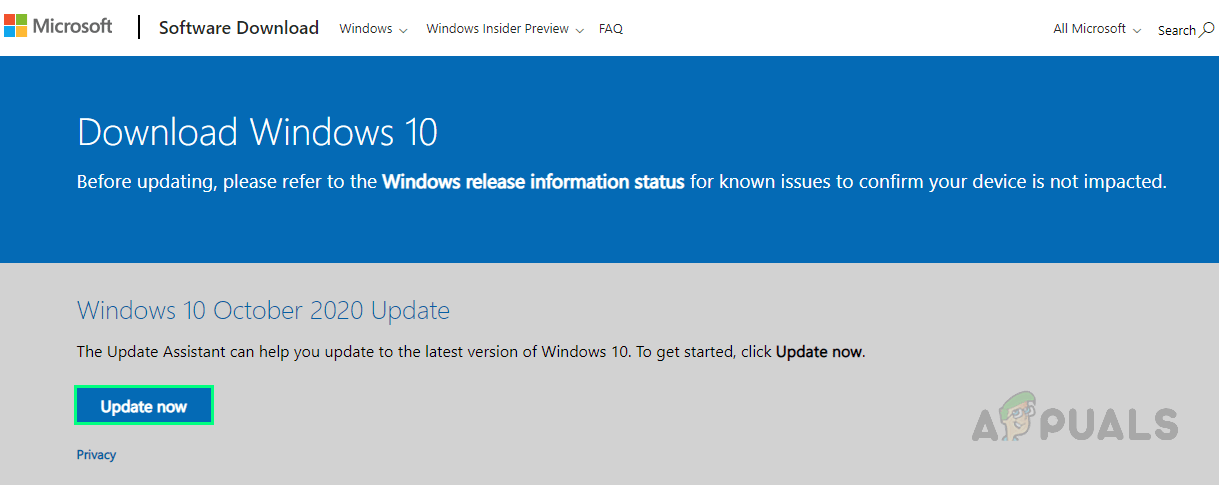Open the Windows navigation menu label
1219x485 pixels.
click(x=365, y=29)
